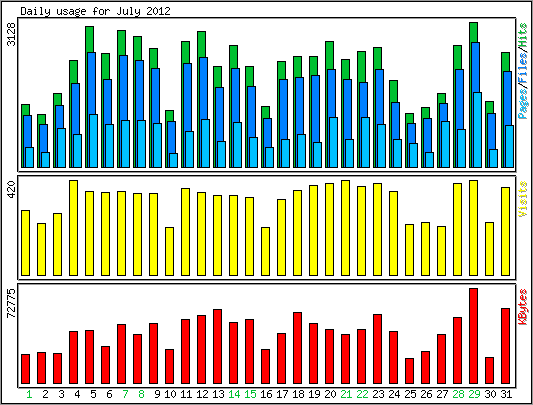533x405 pixels.
Task: Select day label 31 on the x-axis
Action: coord(506,394)
